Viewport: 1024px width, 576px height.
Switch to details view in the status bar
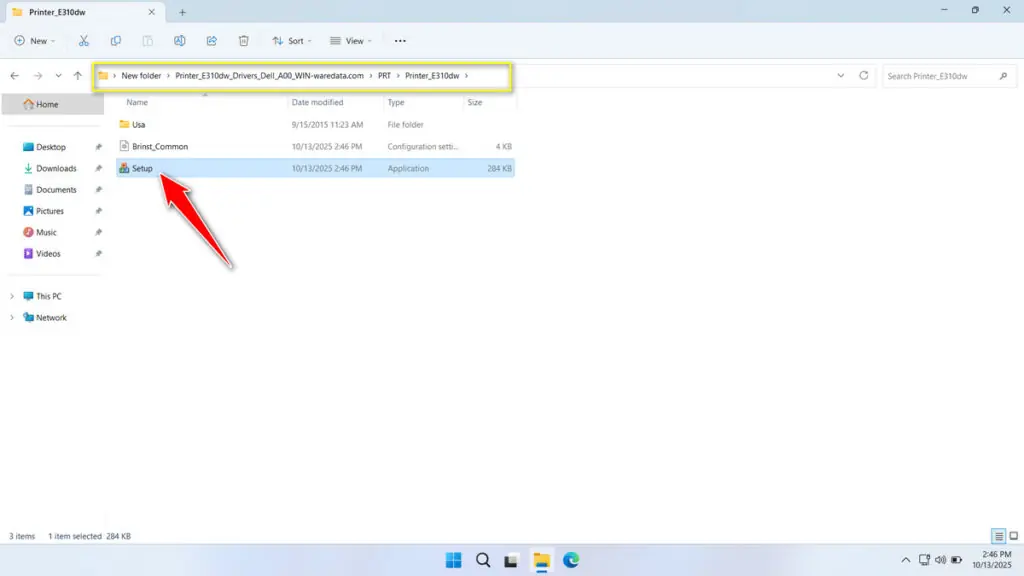(997, 534)
